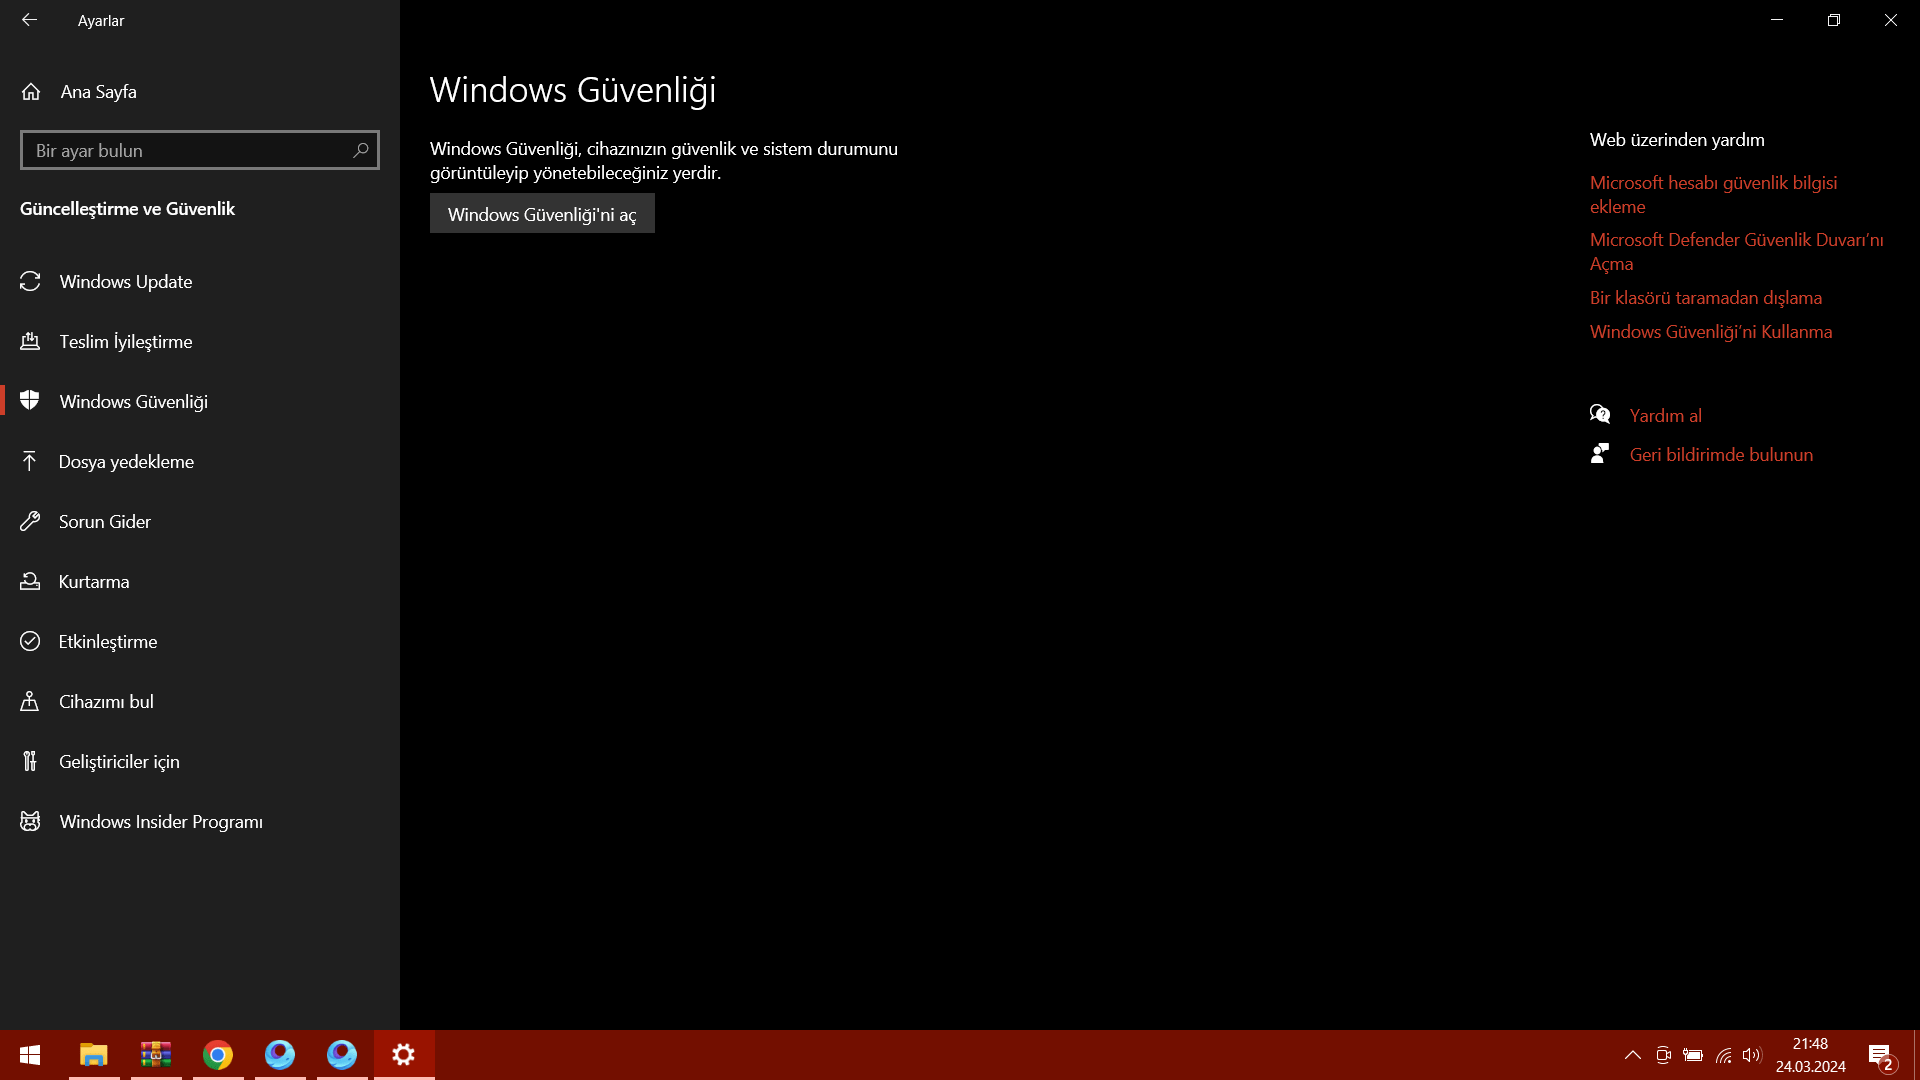This screenshot has width=1920, height=1080.
Task: Click the Etkinleştirme checkmark icon
Action: coord(30,641)
